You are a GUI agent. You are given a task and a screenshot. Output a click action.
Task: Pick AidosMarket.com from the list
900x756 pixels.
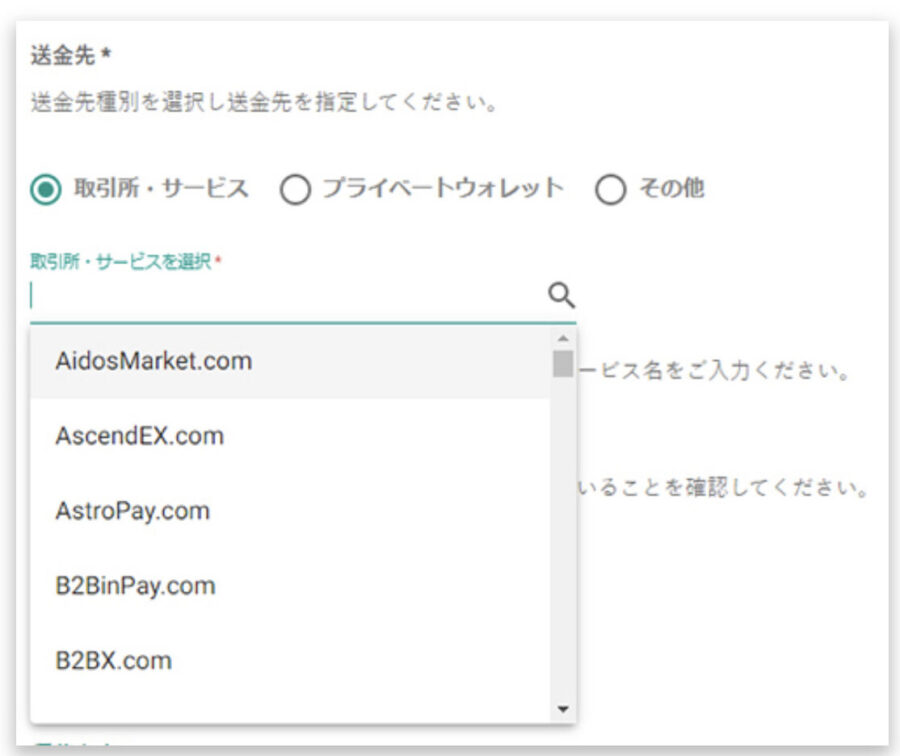pyautogui.click(x=290, y=361)
